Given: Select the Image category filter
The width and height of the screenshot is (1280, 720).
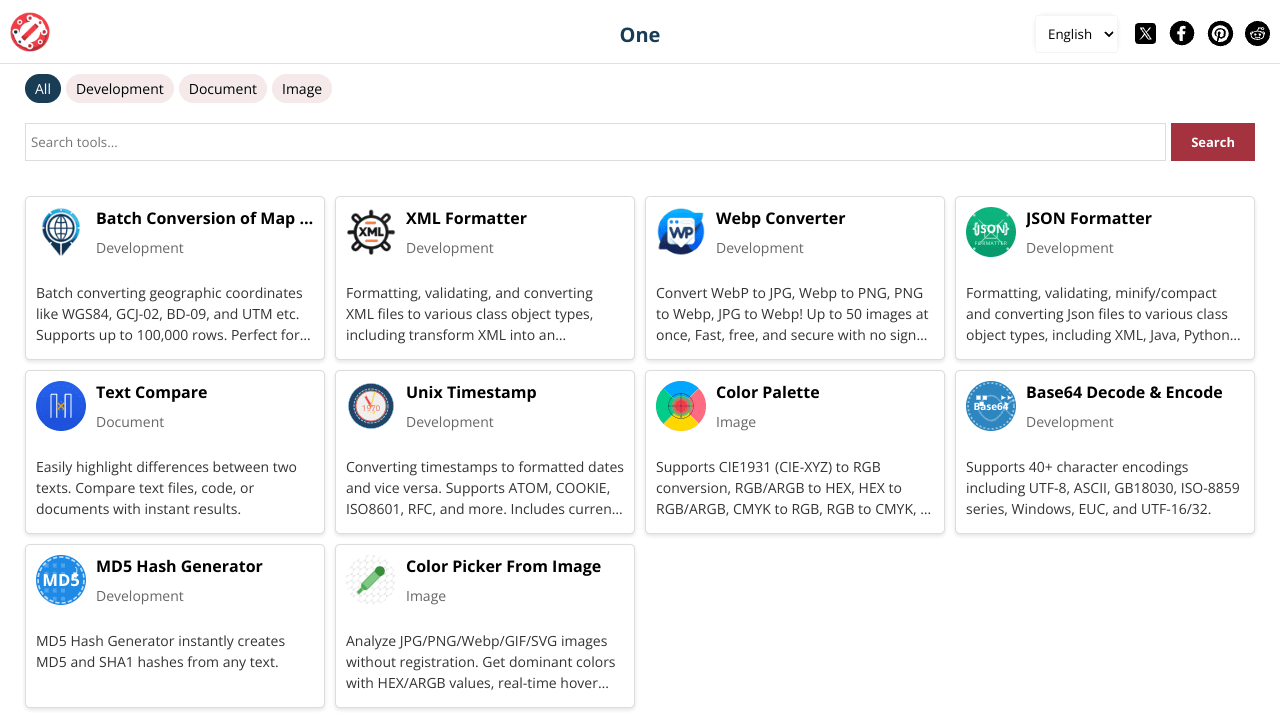Looking at the screenshot, I should point(302,89).
